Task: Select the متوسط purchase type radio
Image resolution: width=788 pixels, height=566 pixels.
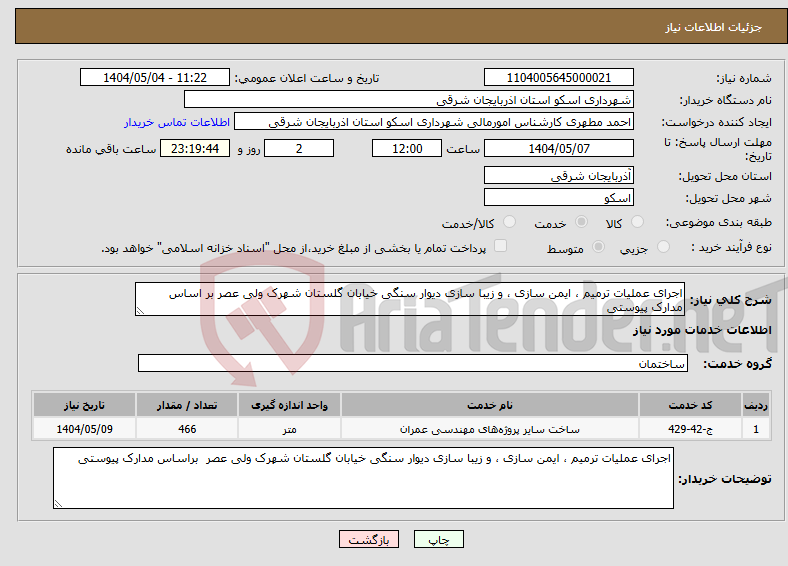Action: point(599,246)
